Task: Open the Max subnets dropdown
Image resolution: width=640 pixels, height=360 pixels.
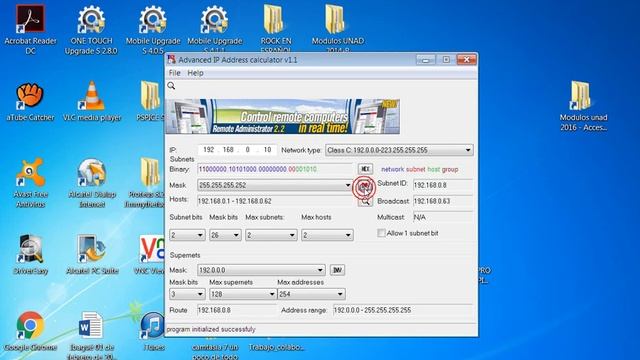Action: click(271, 235)
